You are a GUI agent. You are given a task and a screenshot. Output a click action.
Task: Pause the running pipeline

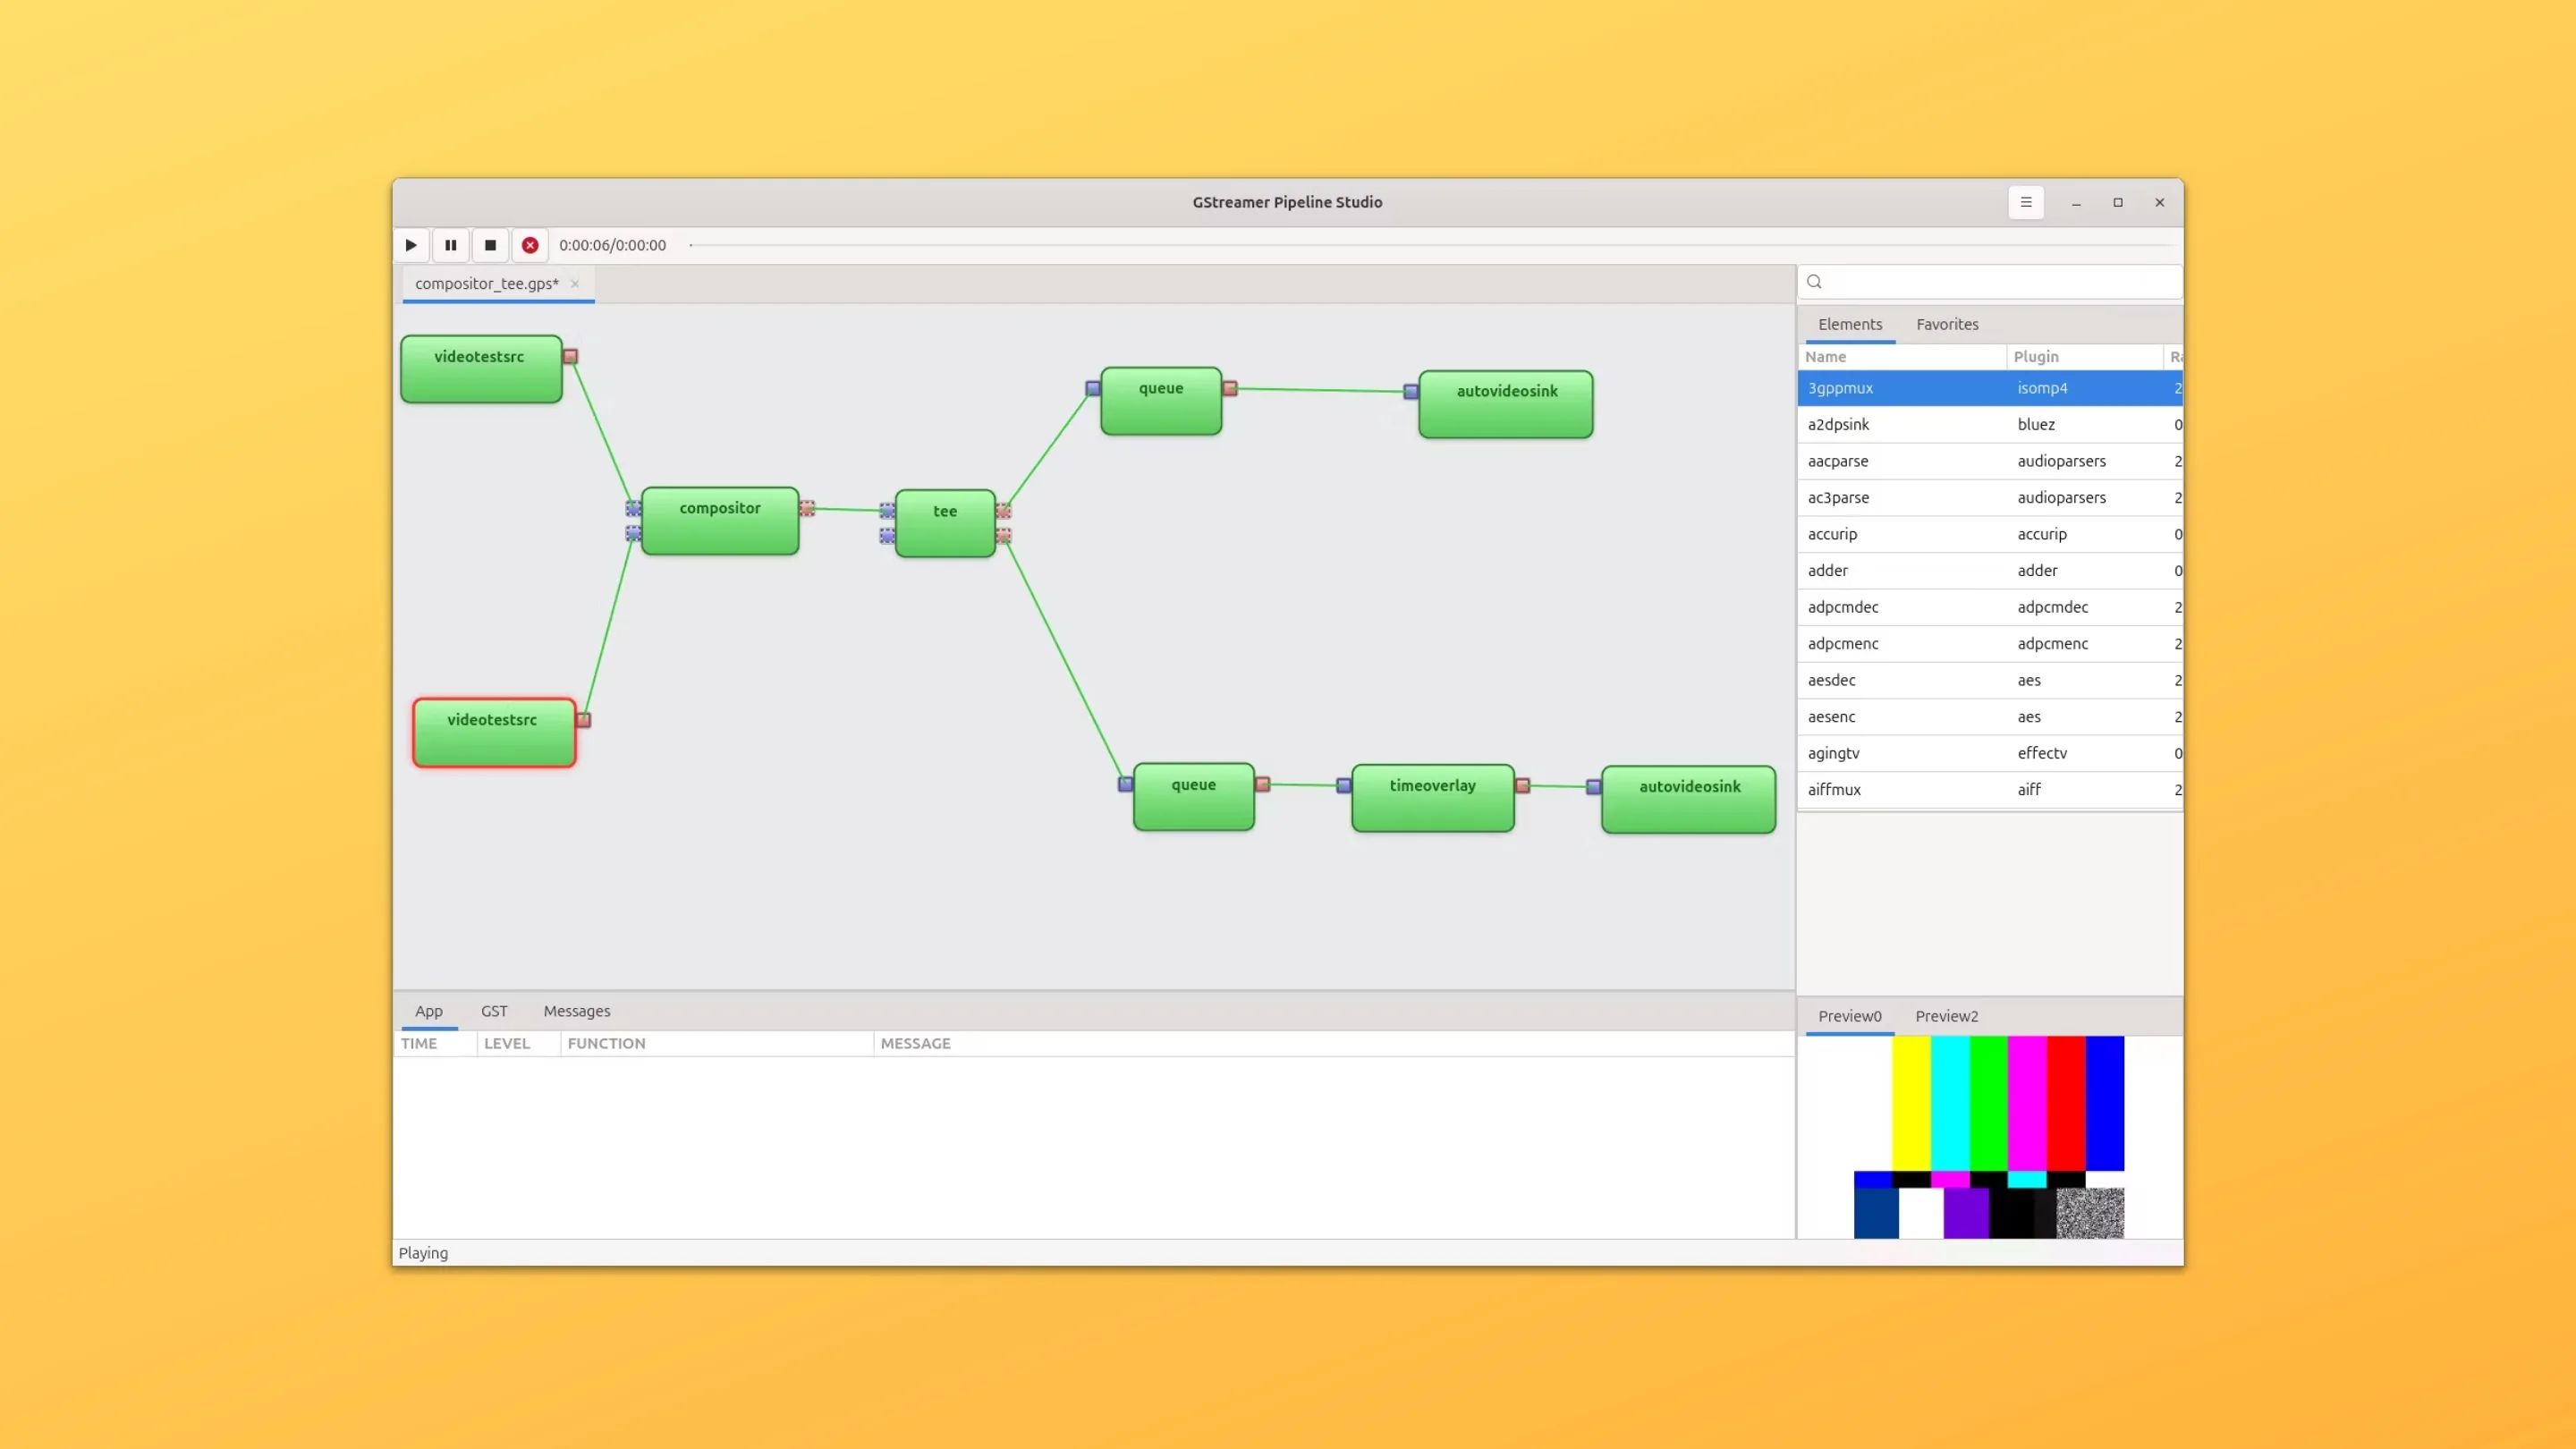click(451, 245)
